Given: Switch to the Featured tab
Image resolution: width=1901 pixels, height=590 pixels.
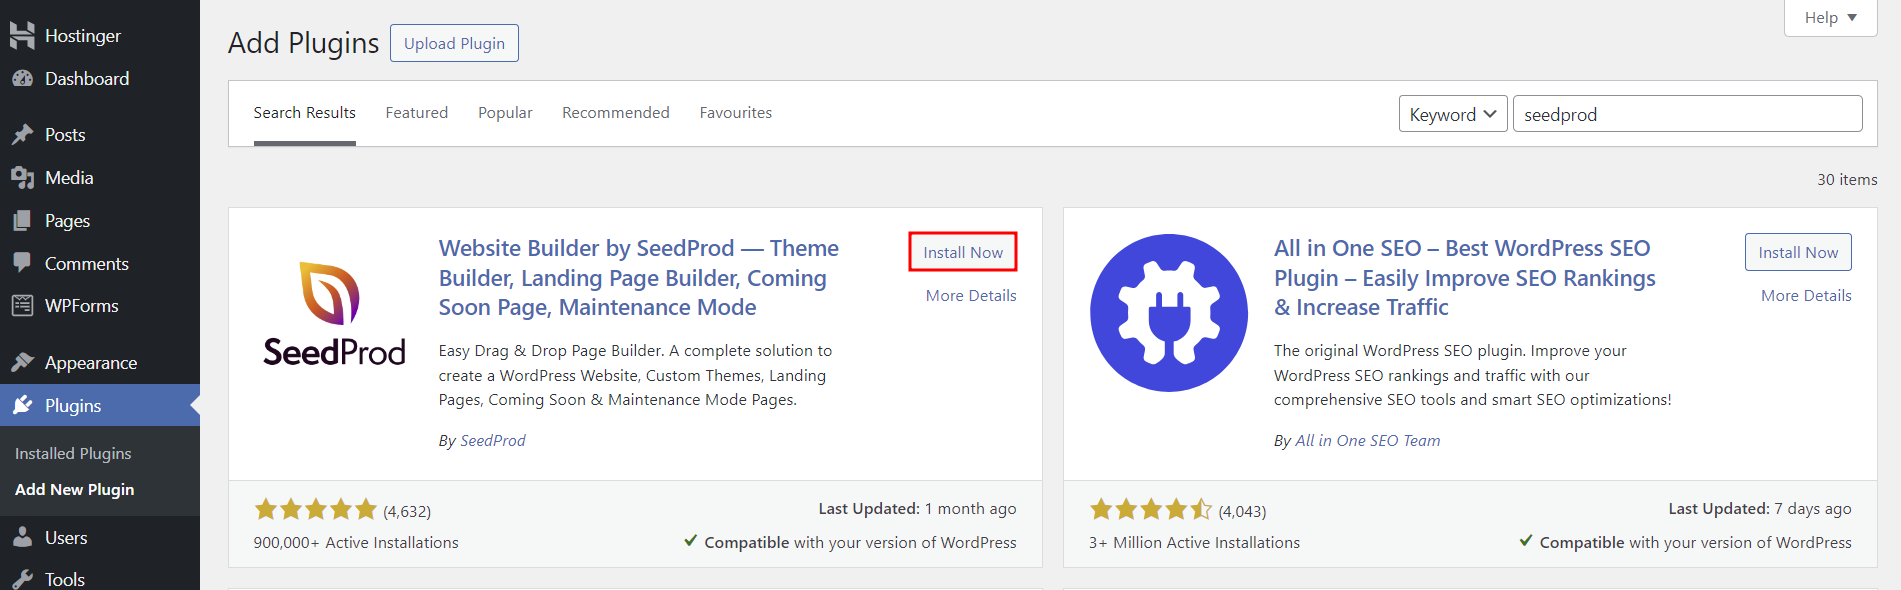Looking at the screenshot, I should (417, 113).
